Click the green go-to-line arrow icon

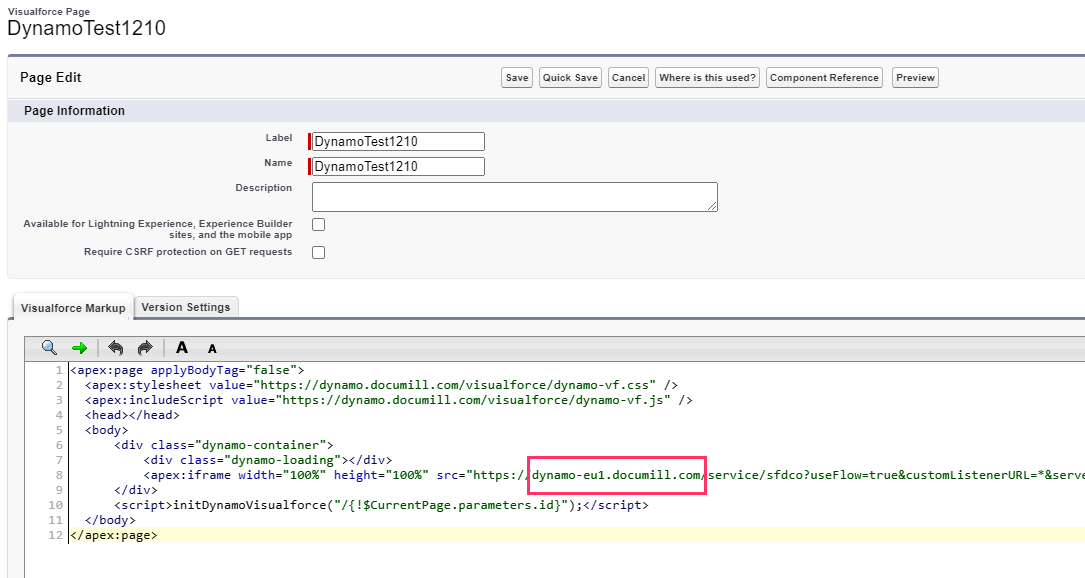tap(79, 348)
